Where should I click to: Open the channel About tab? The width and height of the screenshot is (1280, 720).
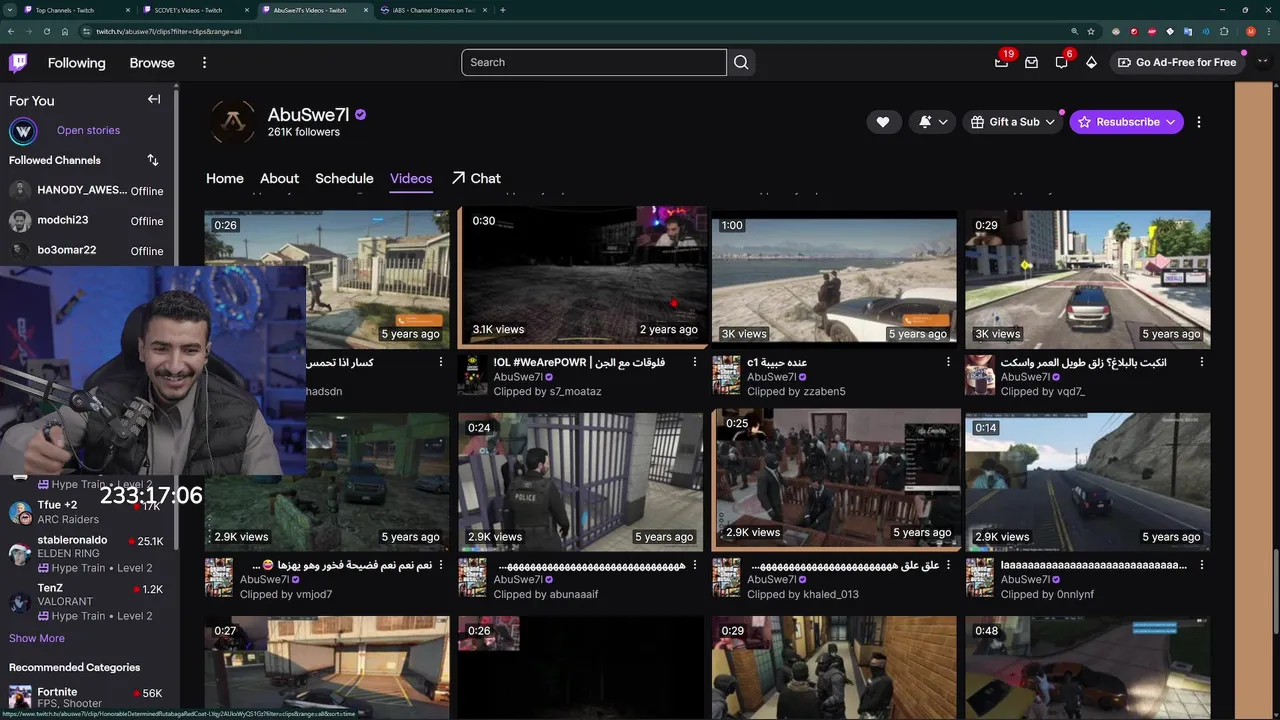pos(279,178)
